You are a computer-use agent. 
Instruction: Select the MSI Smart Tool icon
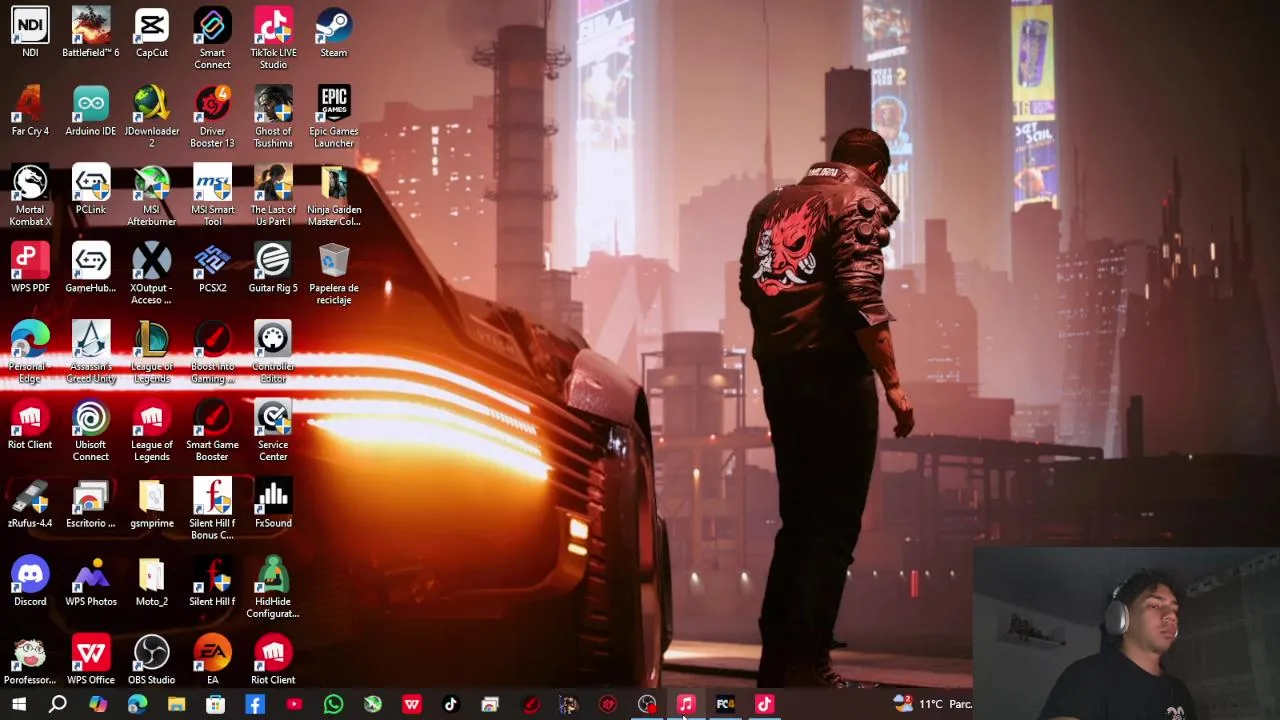point(212,195)
